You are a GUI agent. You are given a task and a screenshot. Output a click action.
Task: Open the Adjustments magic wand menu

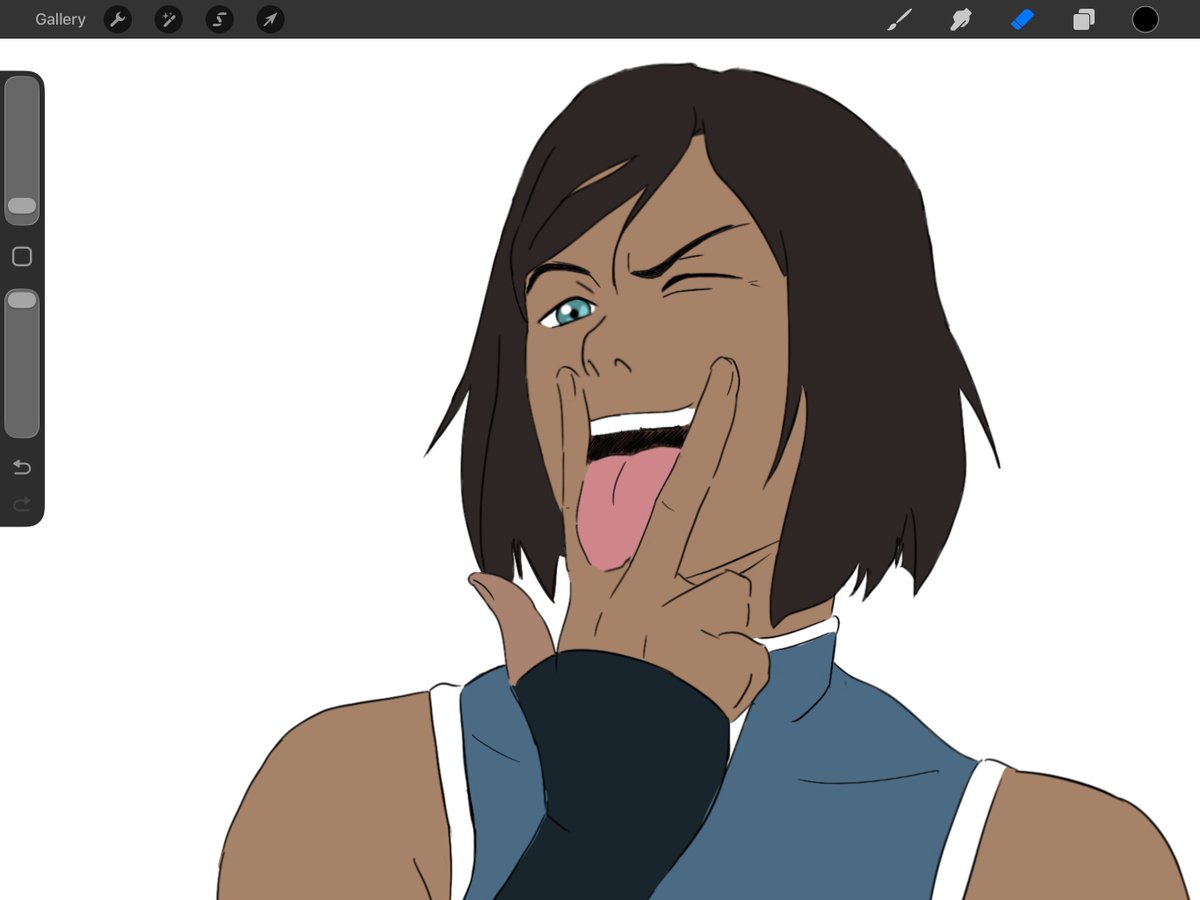coord(169,19)
